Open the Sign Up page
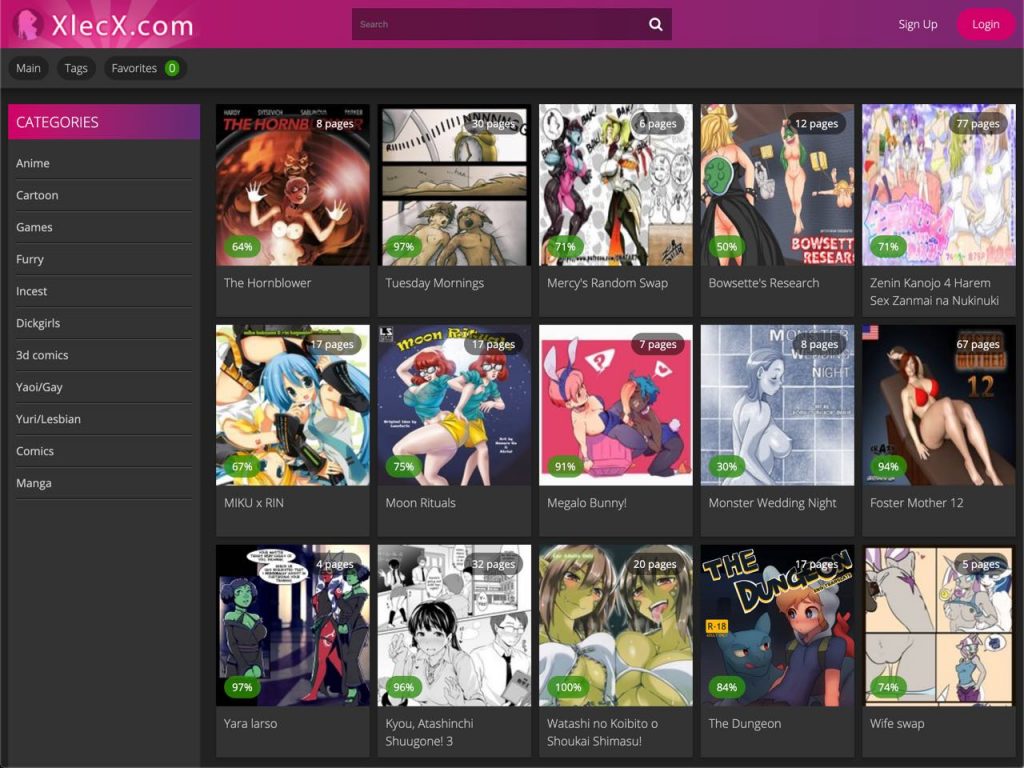 pos(918,24)
